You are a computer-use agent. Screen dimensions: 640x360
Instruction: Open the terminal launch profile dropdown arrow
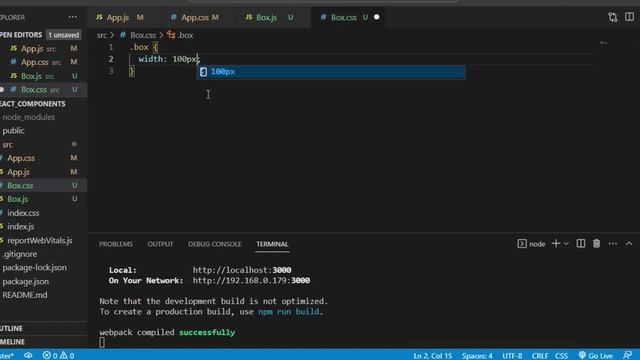pos(566,244)
